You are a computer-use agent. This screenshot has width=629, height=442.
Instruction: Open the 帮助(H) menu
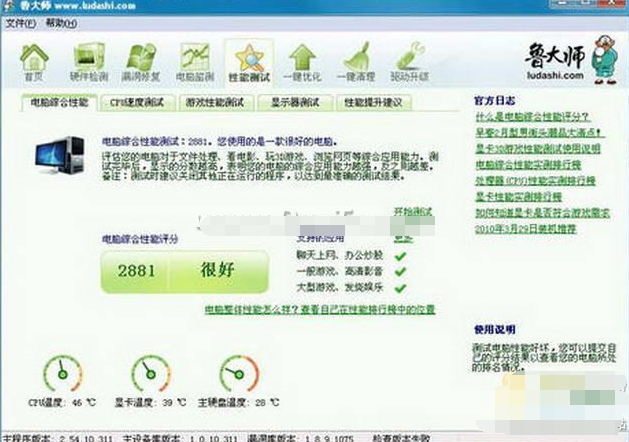tap(61, 23)
